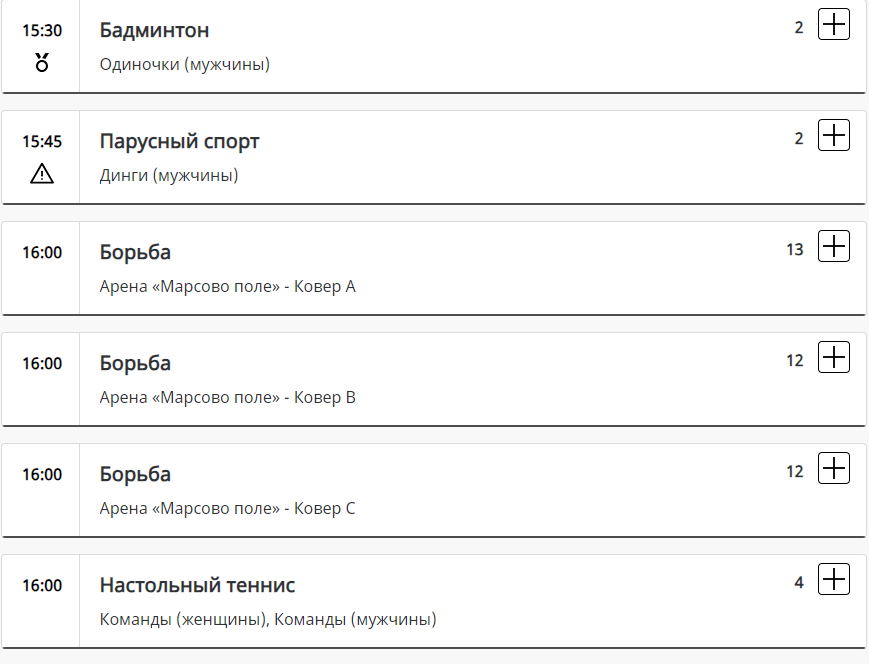Click Одиночки (мужчины) subtitle
This screenshot has width=869, height=664.
pos(185,65)
